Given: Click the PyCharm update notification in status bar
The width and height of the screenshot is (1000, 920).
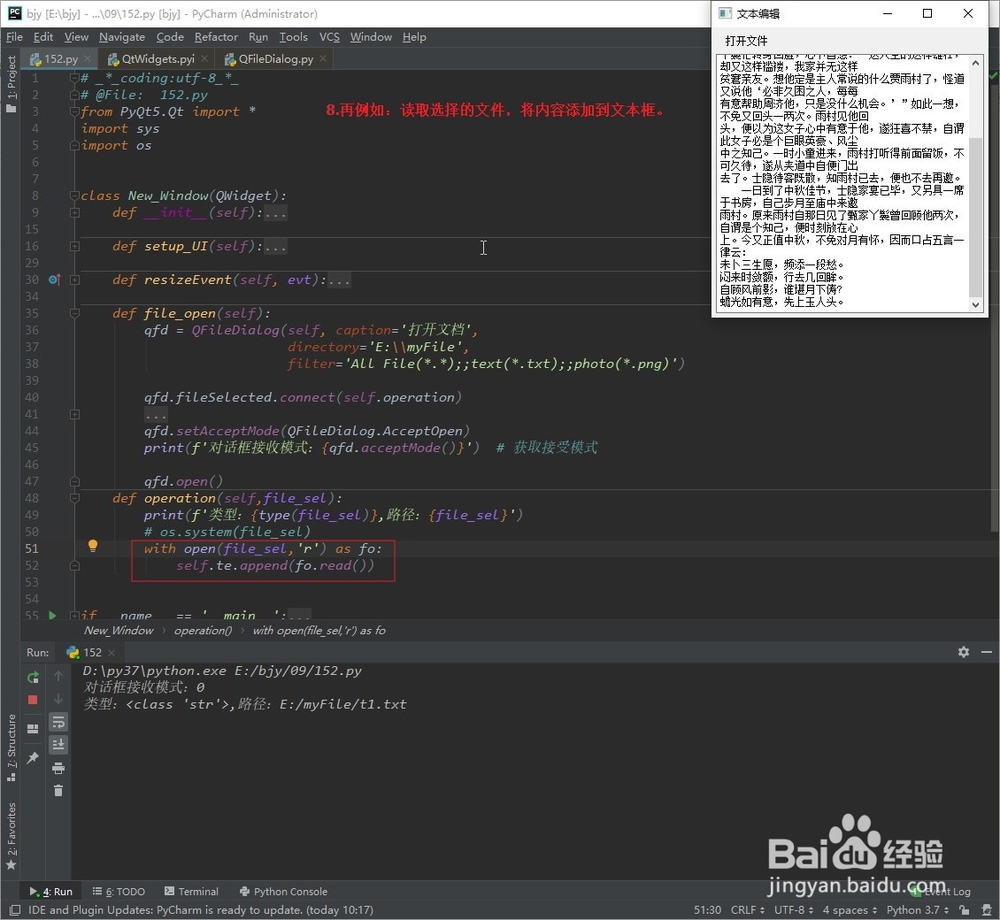Looking at the screenshot, I should [x=201, y=910].
